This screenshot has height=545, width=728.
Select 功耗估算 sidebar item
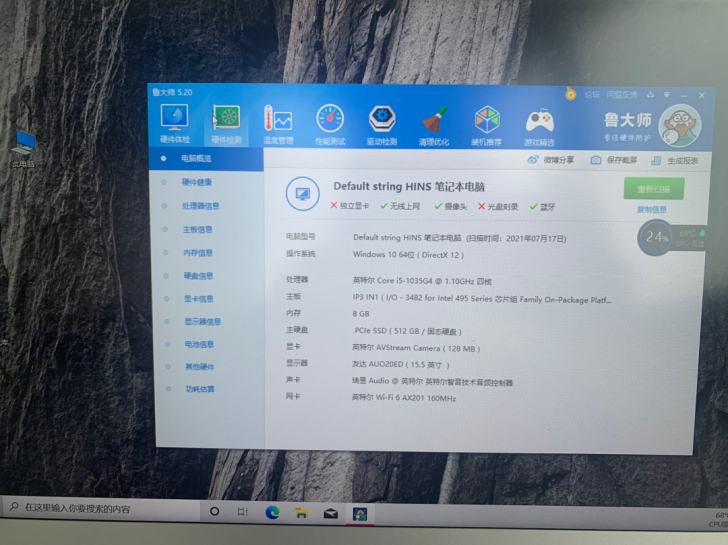[198, 389]
